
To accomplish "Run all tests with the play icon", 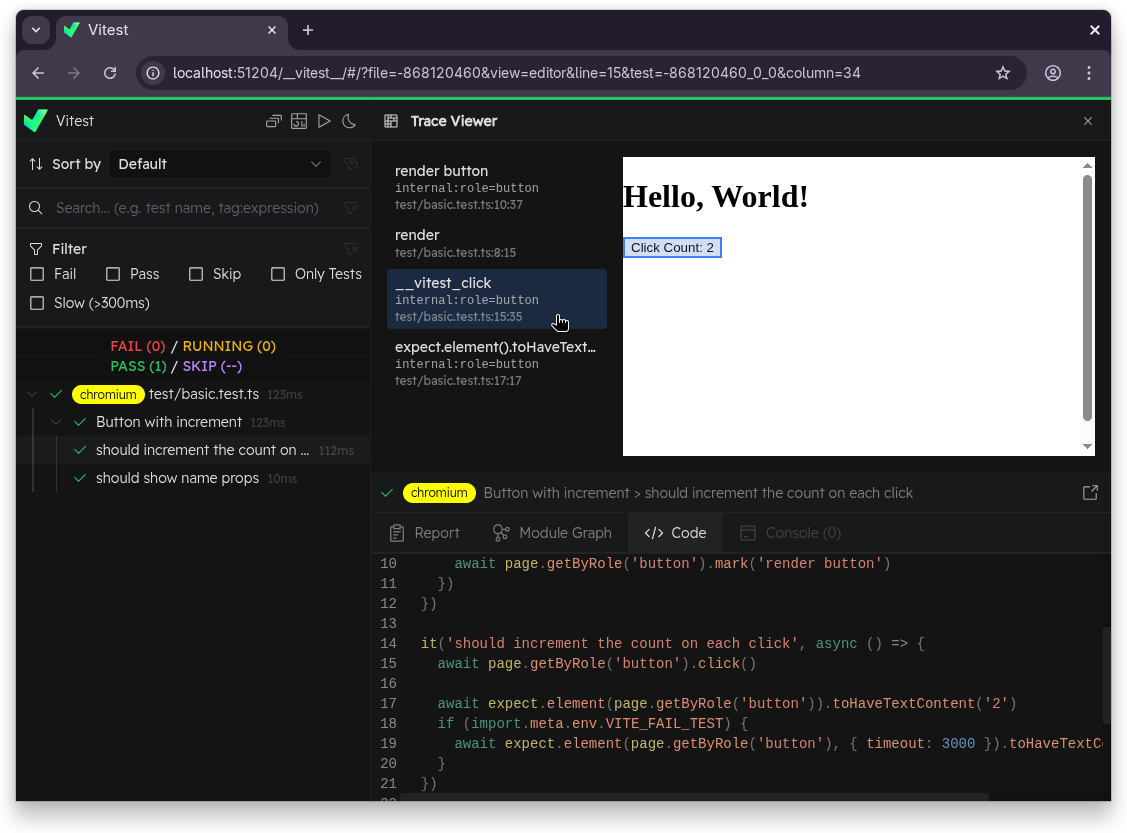I will tap(324, 120).
